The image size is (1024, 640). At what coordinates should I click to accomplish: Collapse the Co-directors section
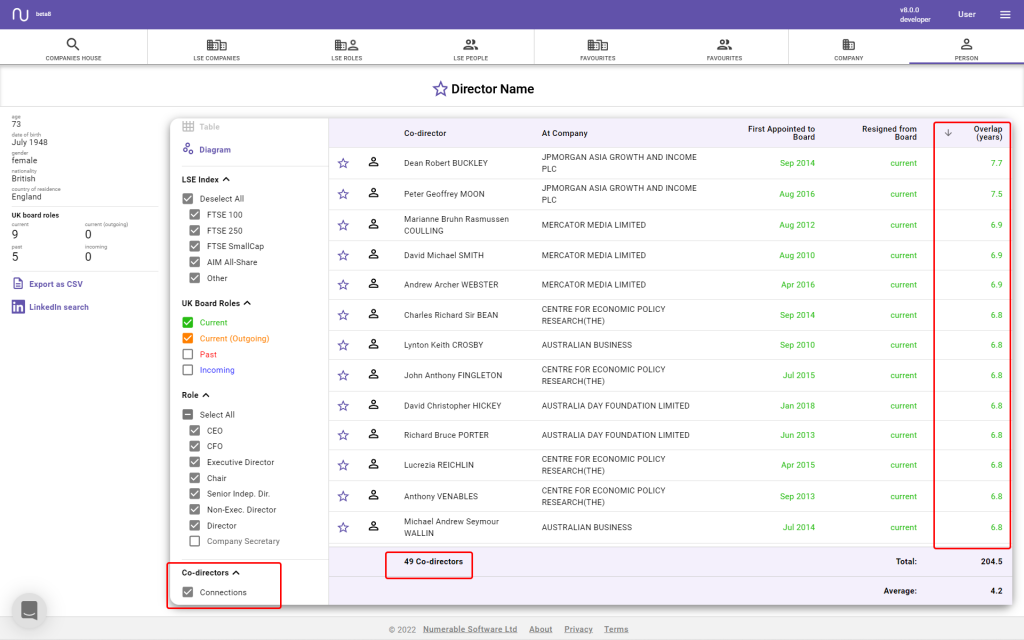point(236,573)
